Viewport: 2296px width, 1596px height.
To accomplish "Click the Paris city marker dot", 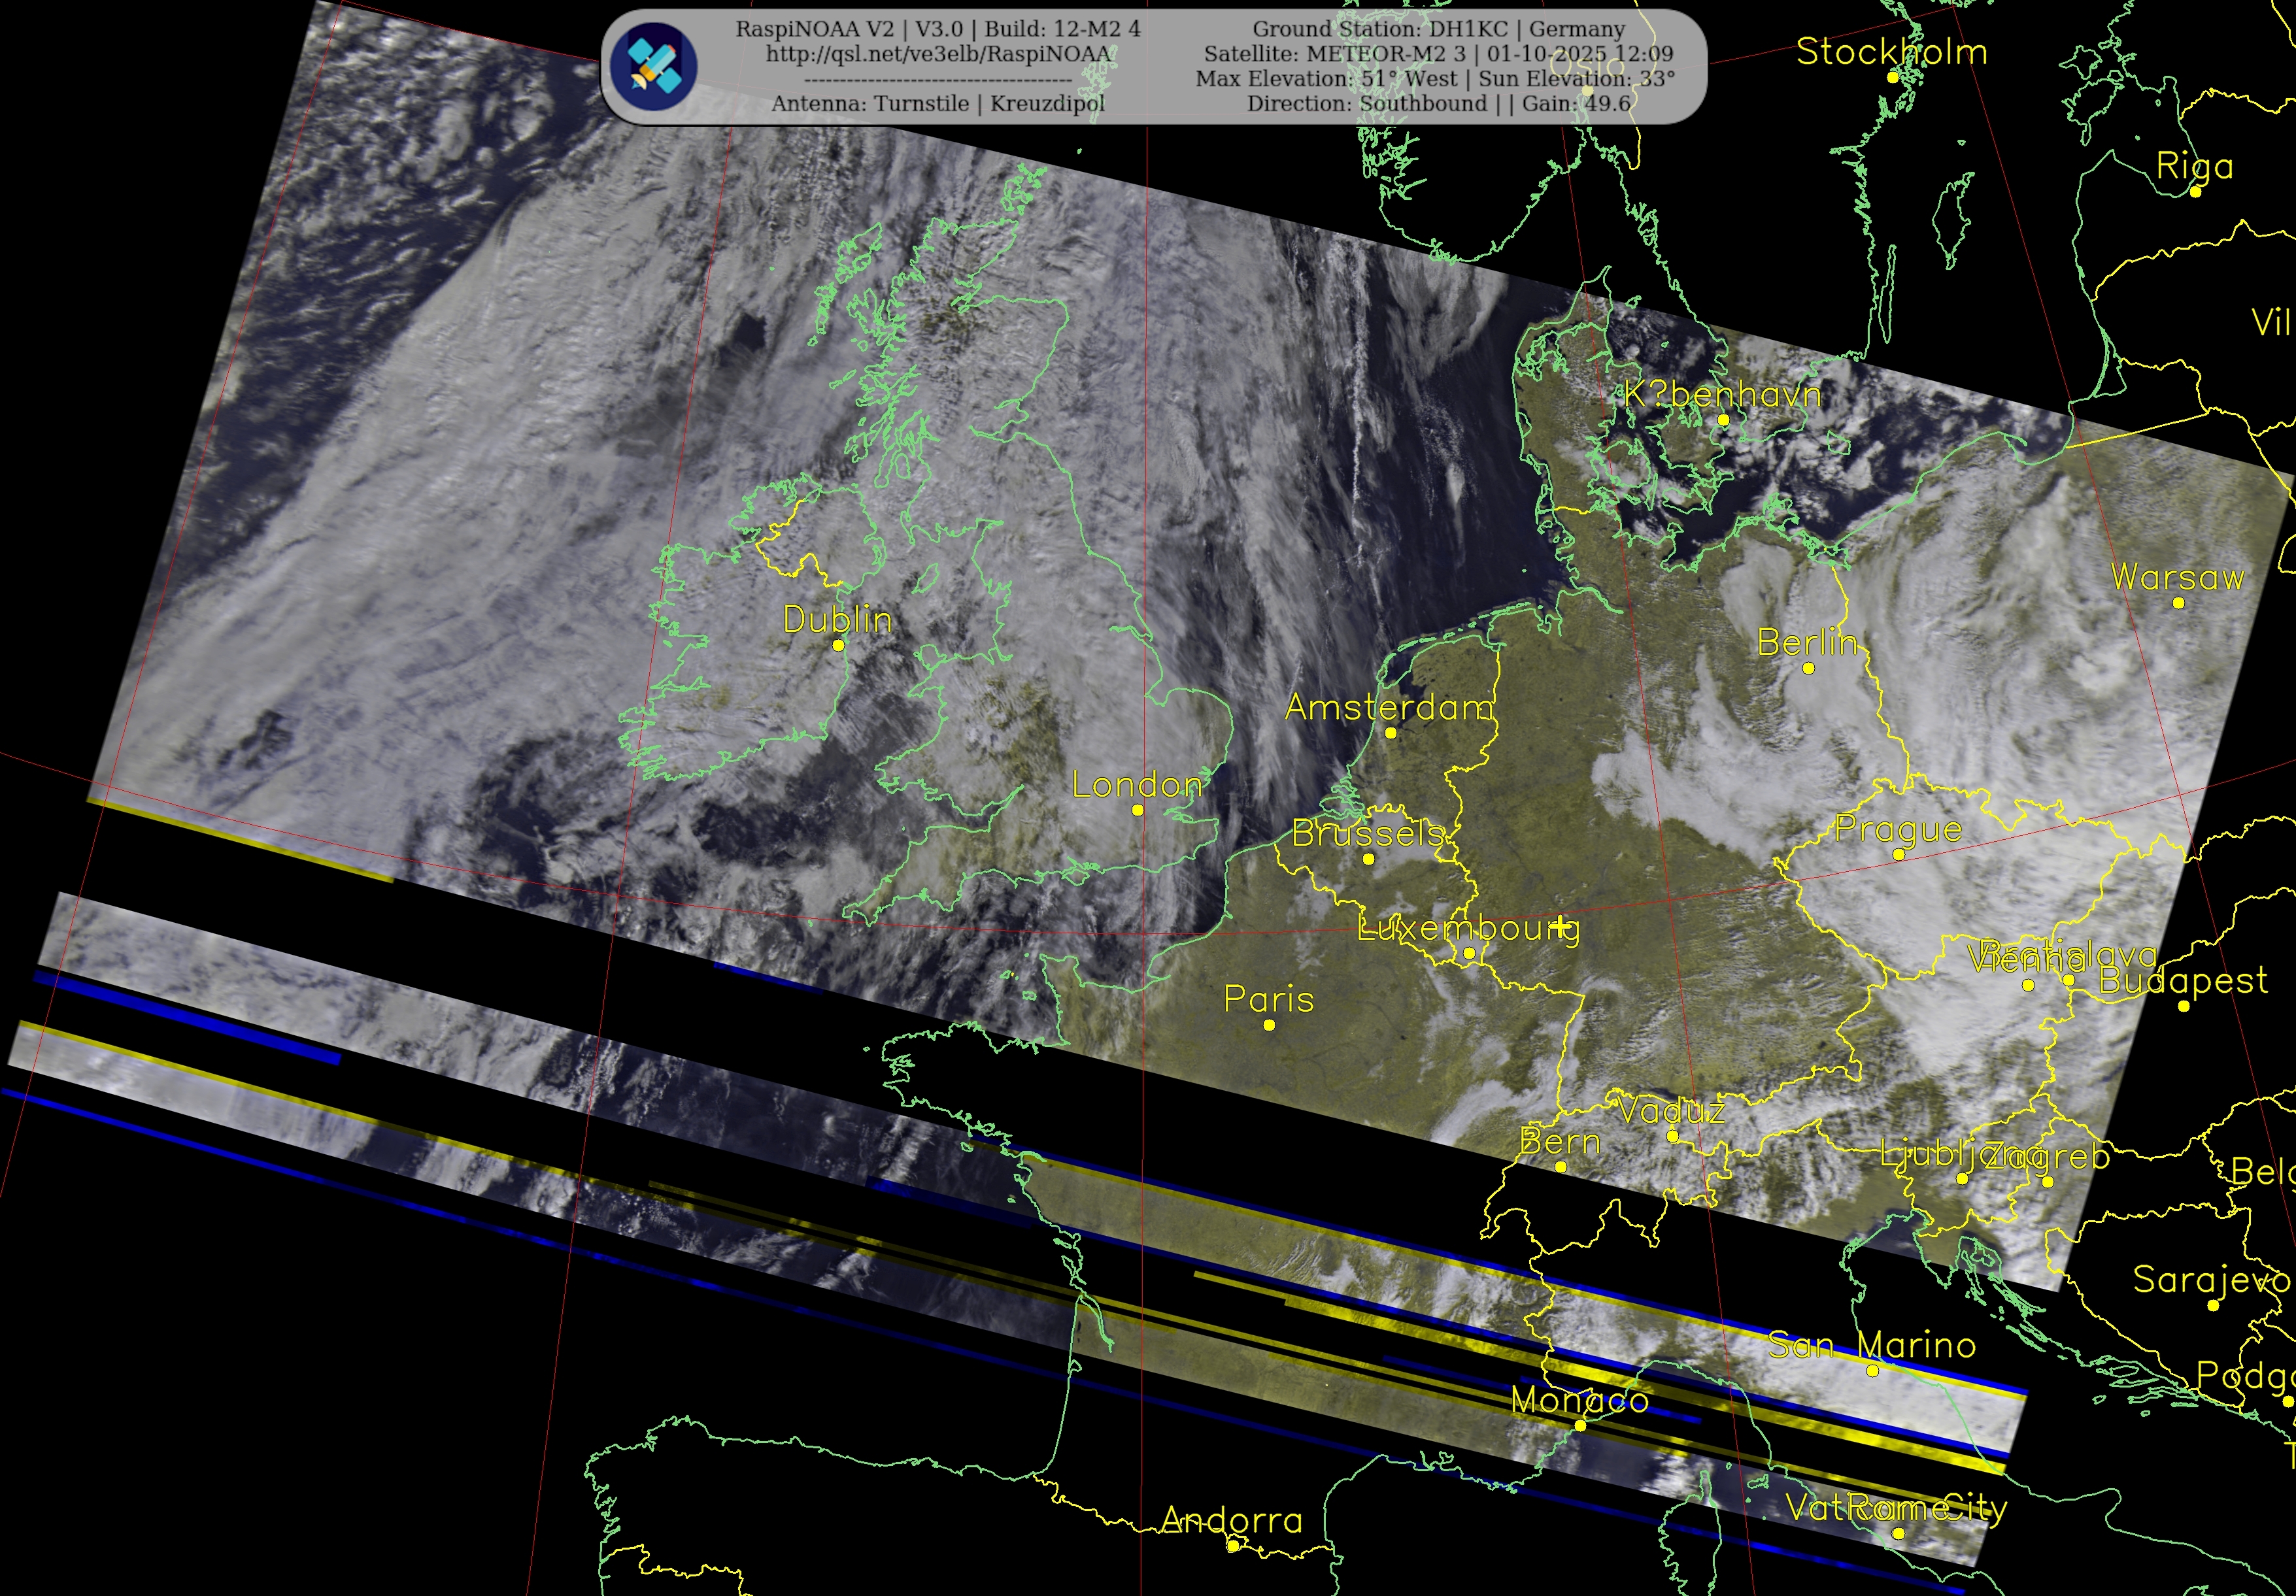I will click(x=1269, y=1025).
